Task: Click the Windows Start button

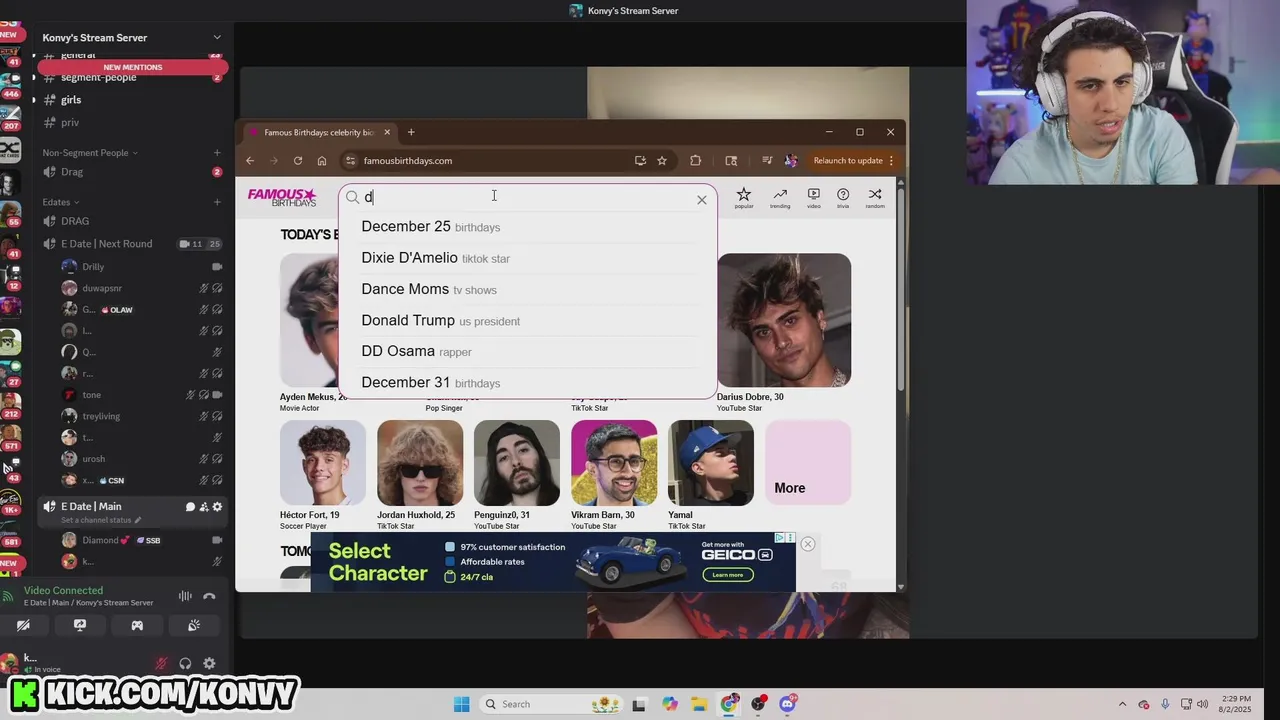Action: point(461,704)
